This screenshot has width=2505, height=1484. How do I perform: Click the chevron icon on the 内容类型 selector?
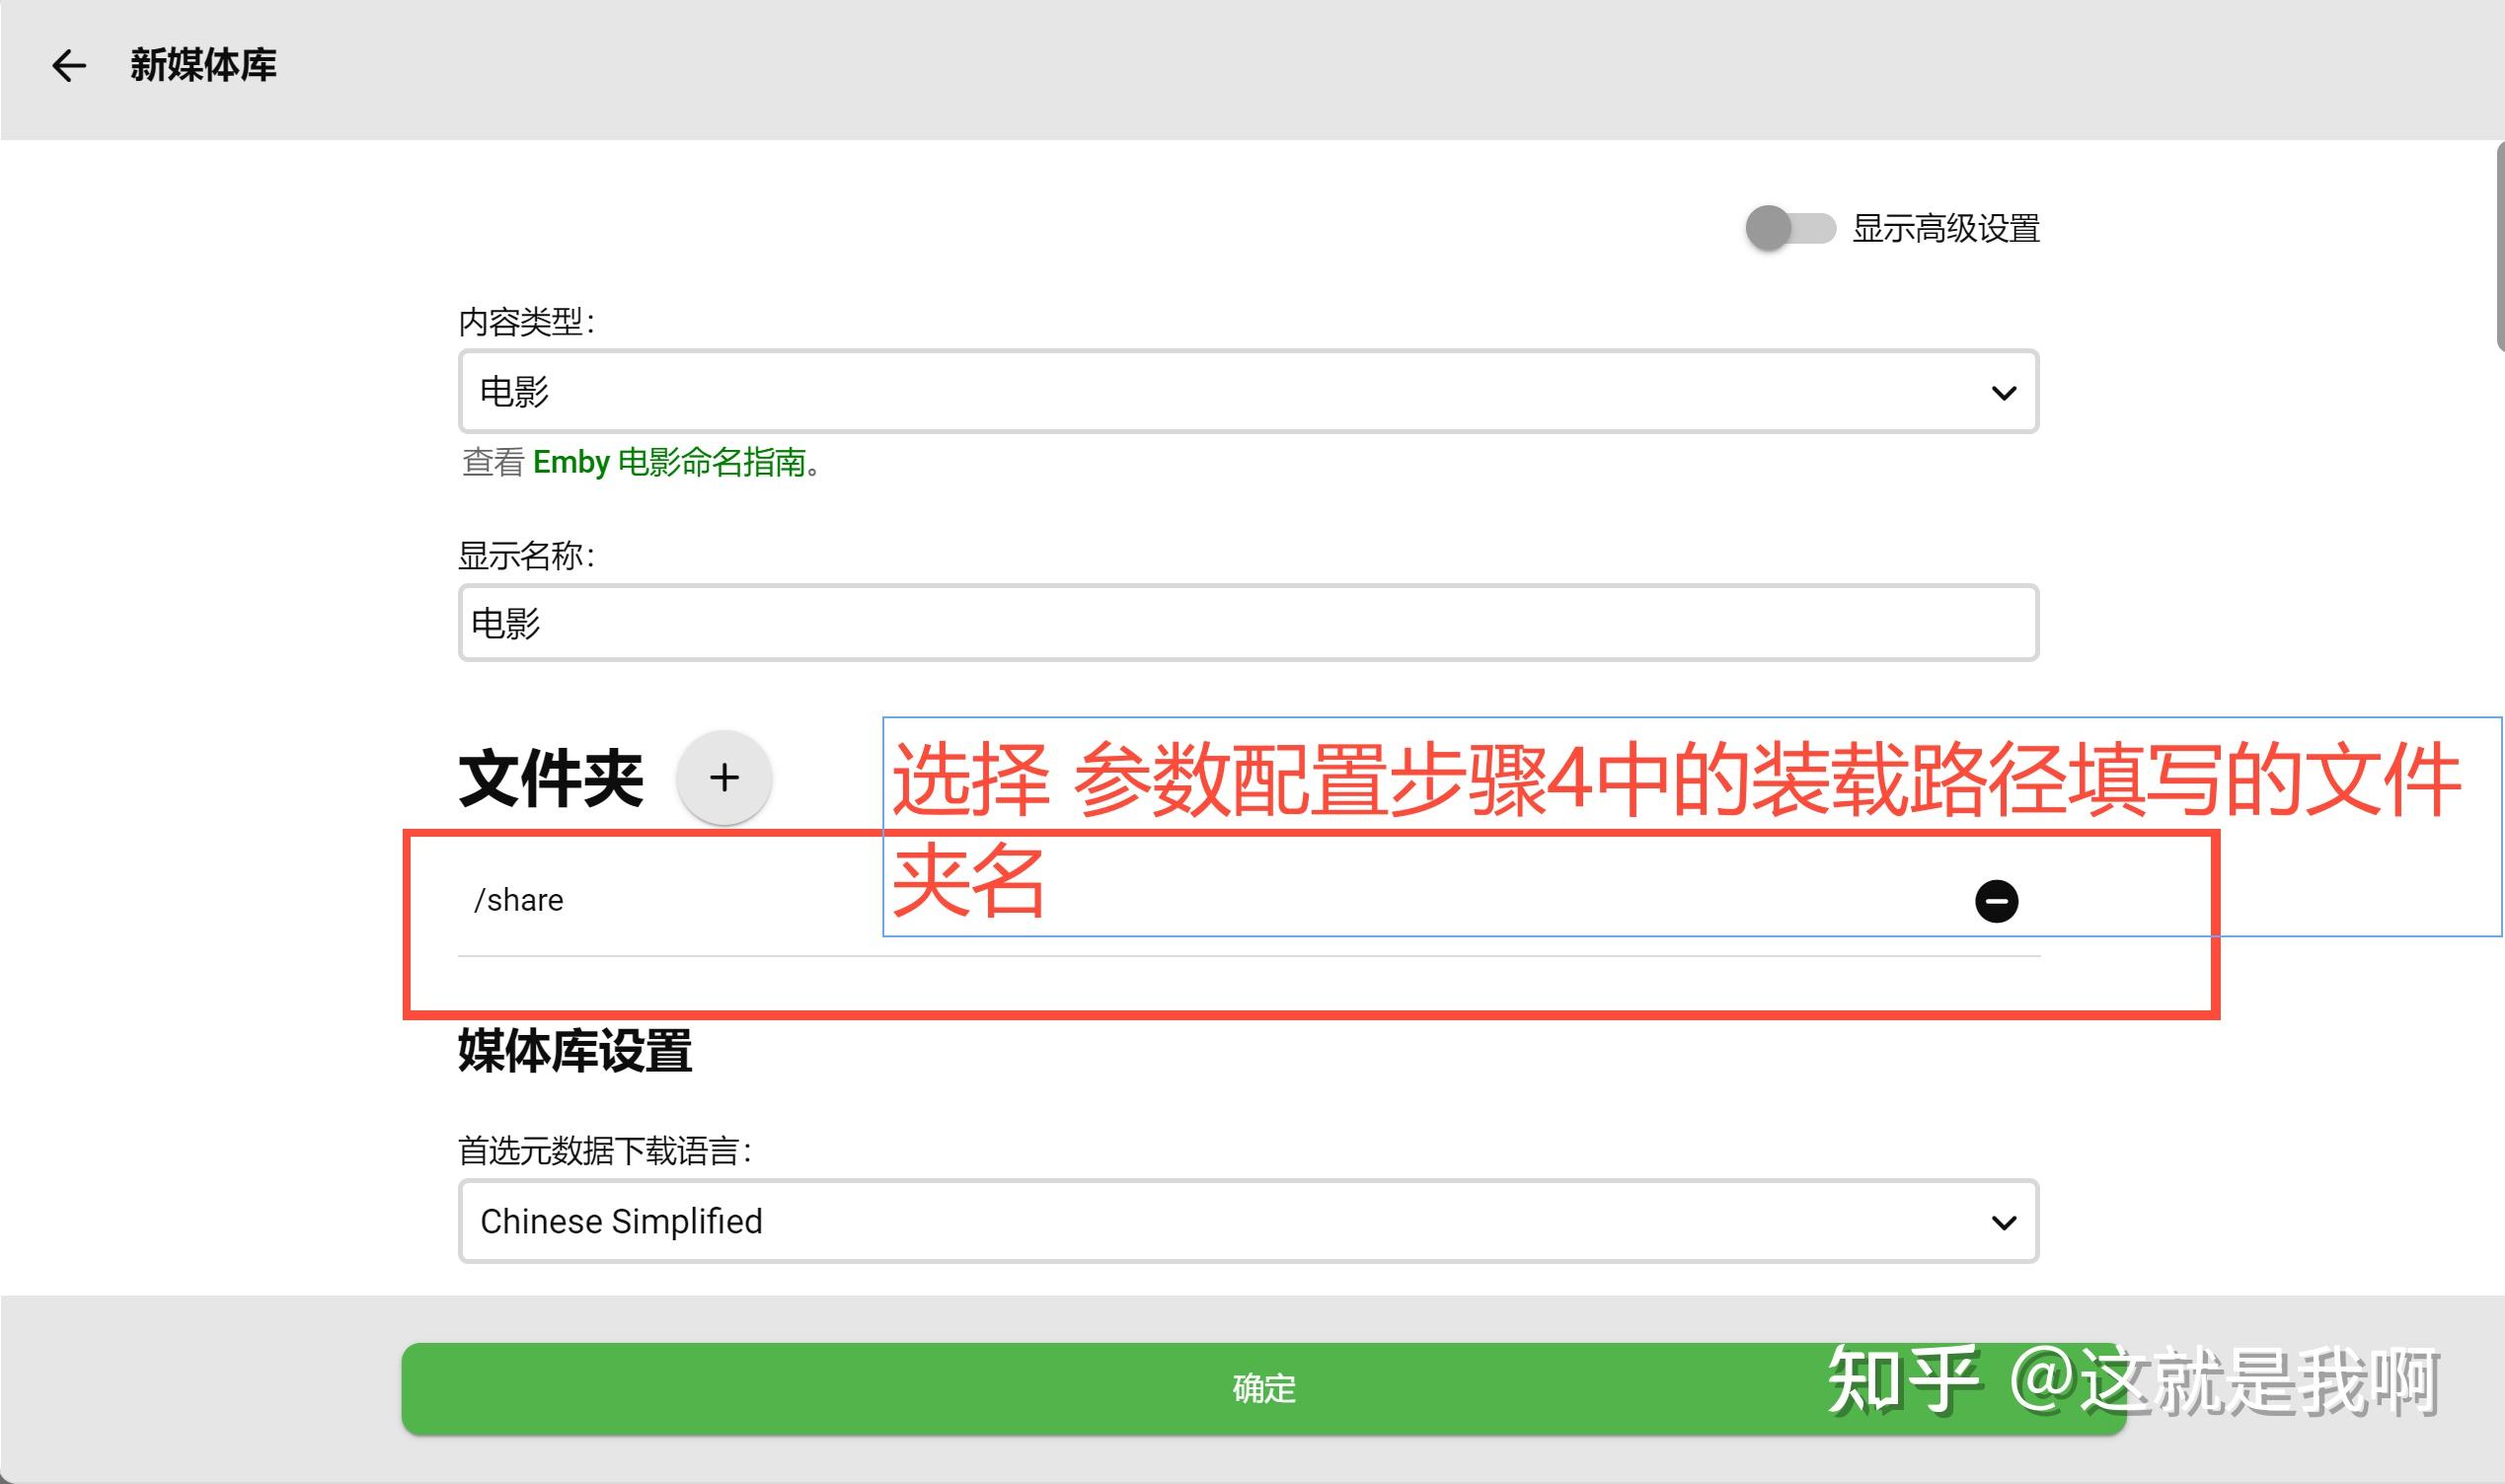pyautogui.click(x=2004, y=392)
